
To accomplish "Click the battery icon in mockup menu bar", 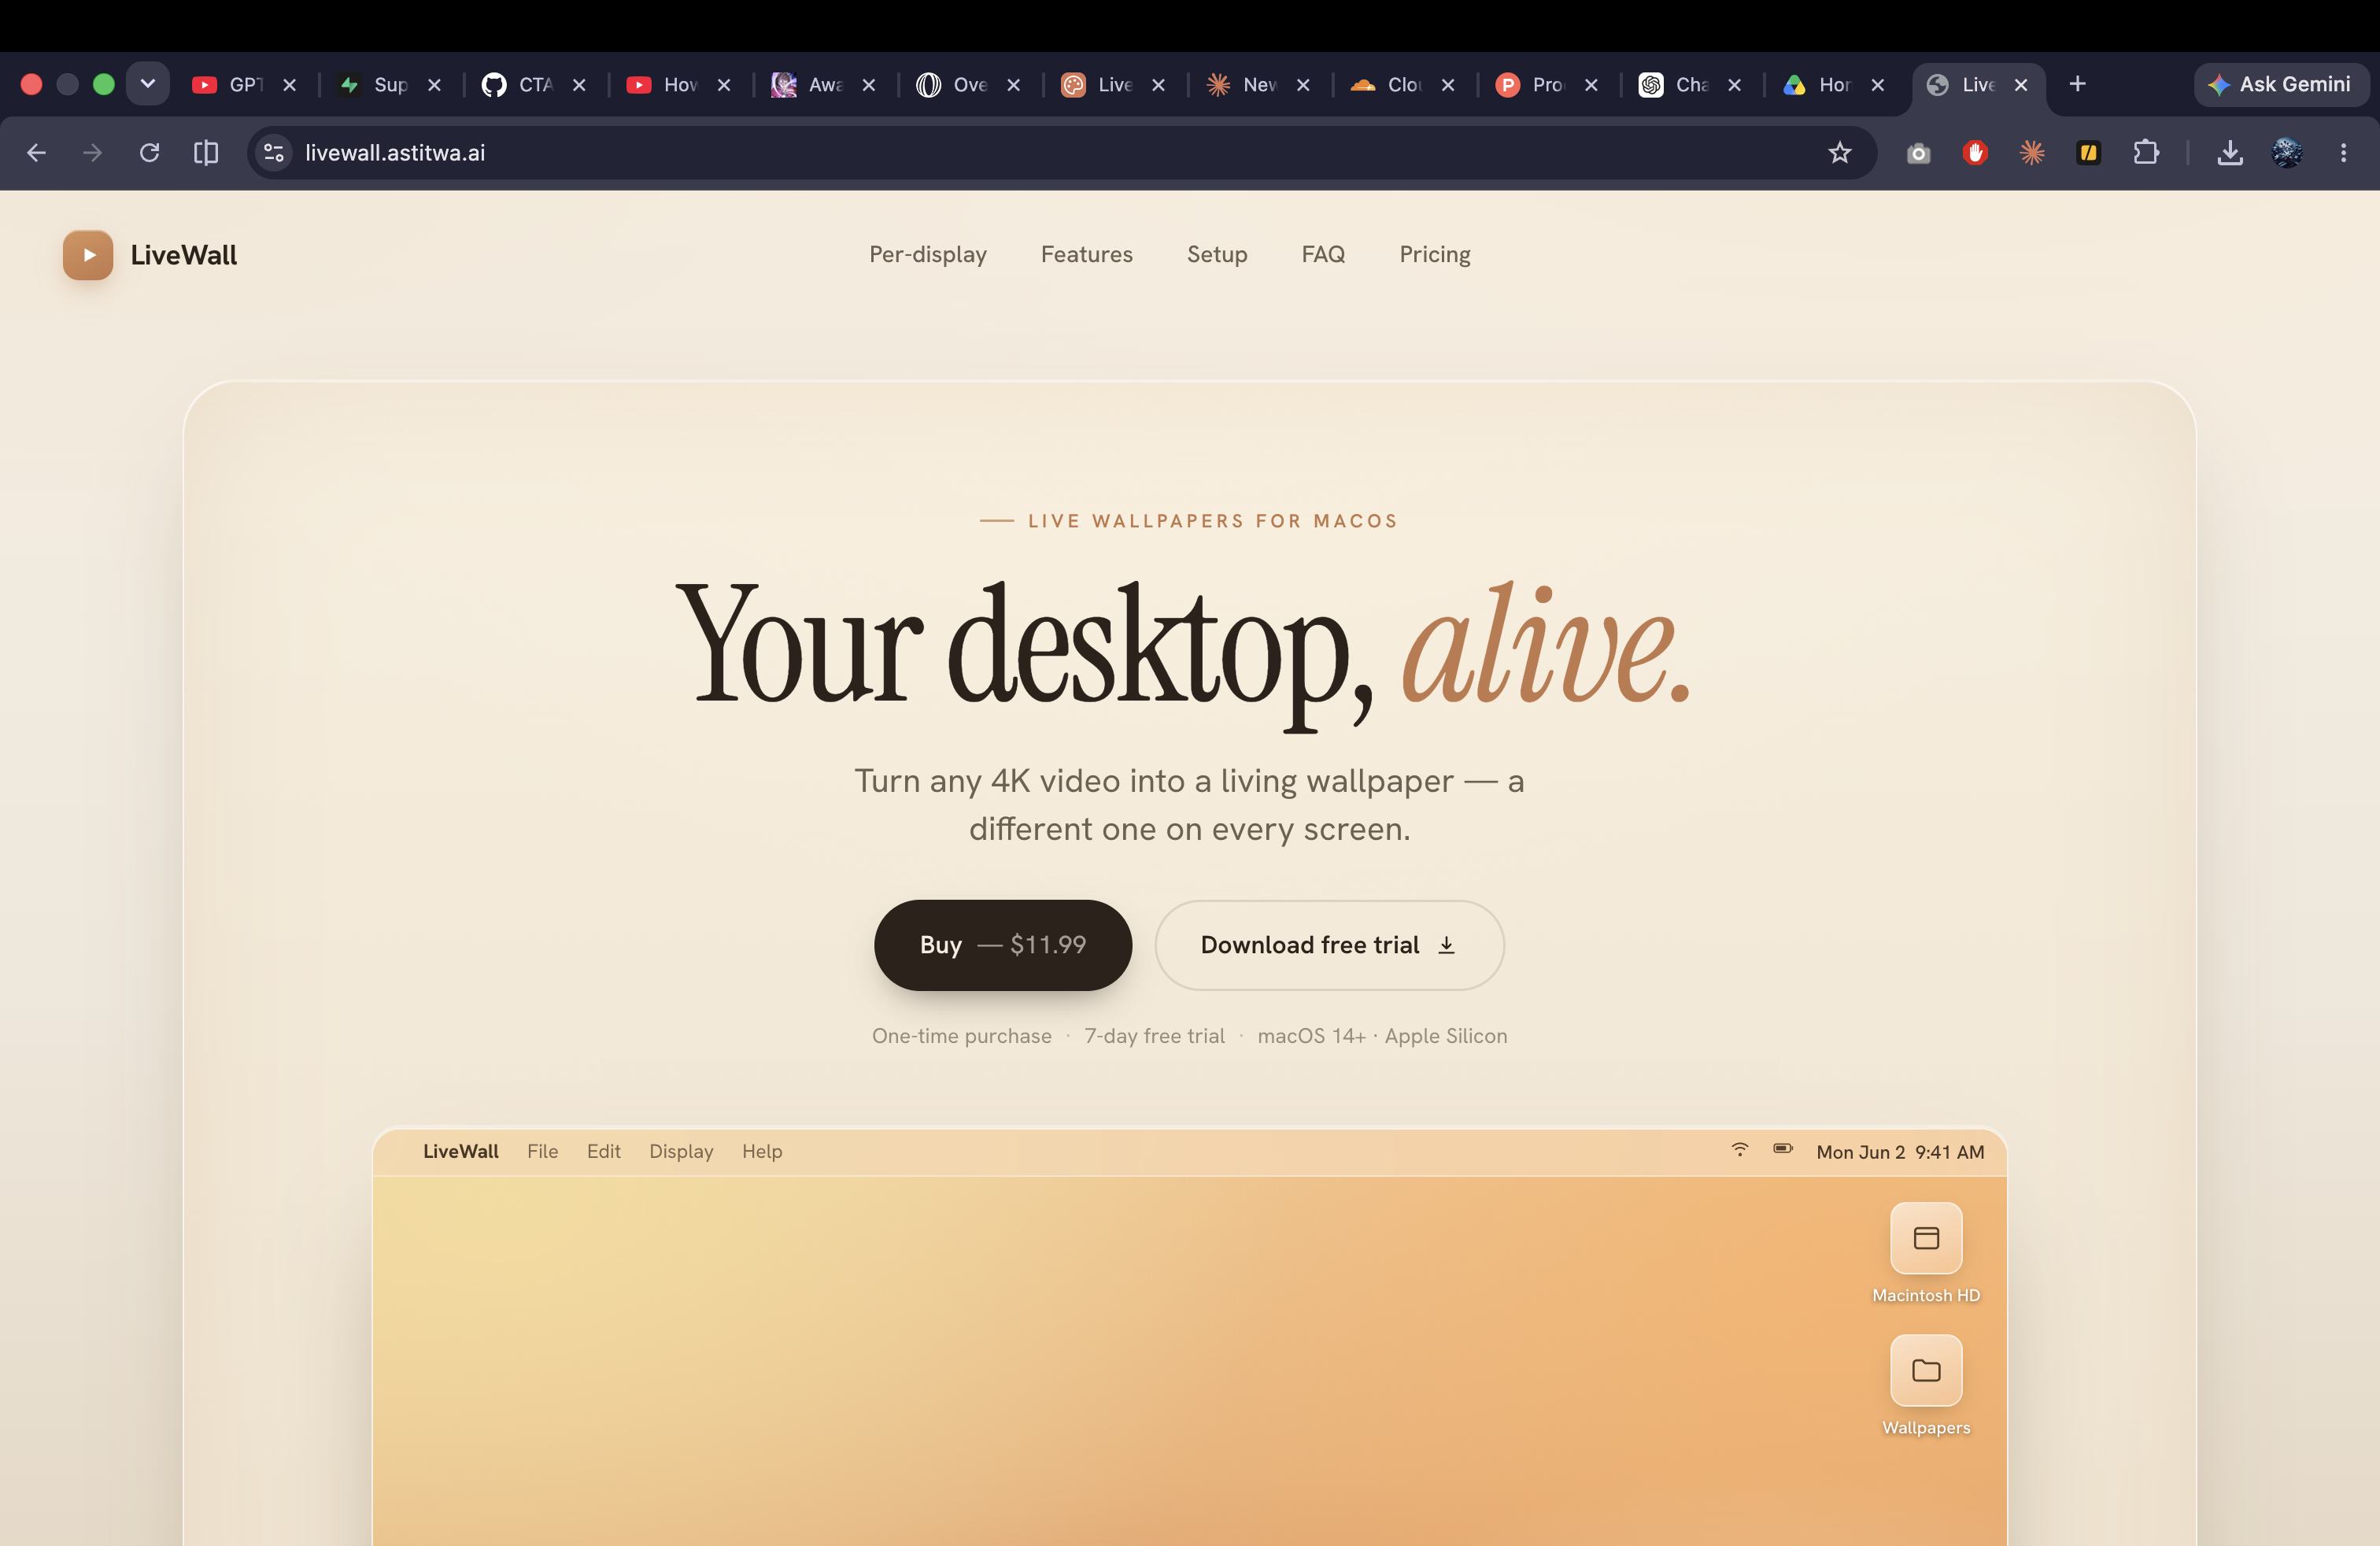I will point(1783,1148).
